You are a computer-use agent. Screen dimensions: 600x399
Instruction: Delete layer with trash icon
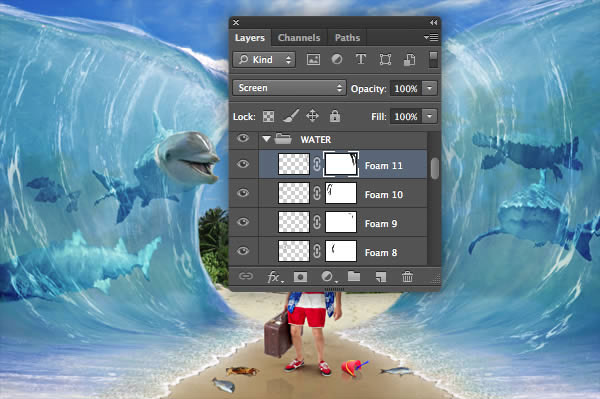[408, 276]
